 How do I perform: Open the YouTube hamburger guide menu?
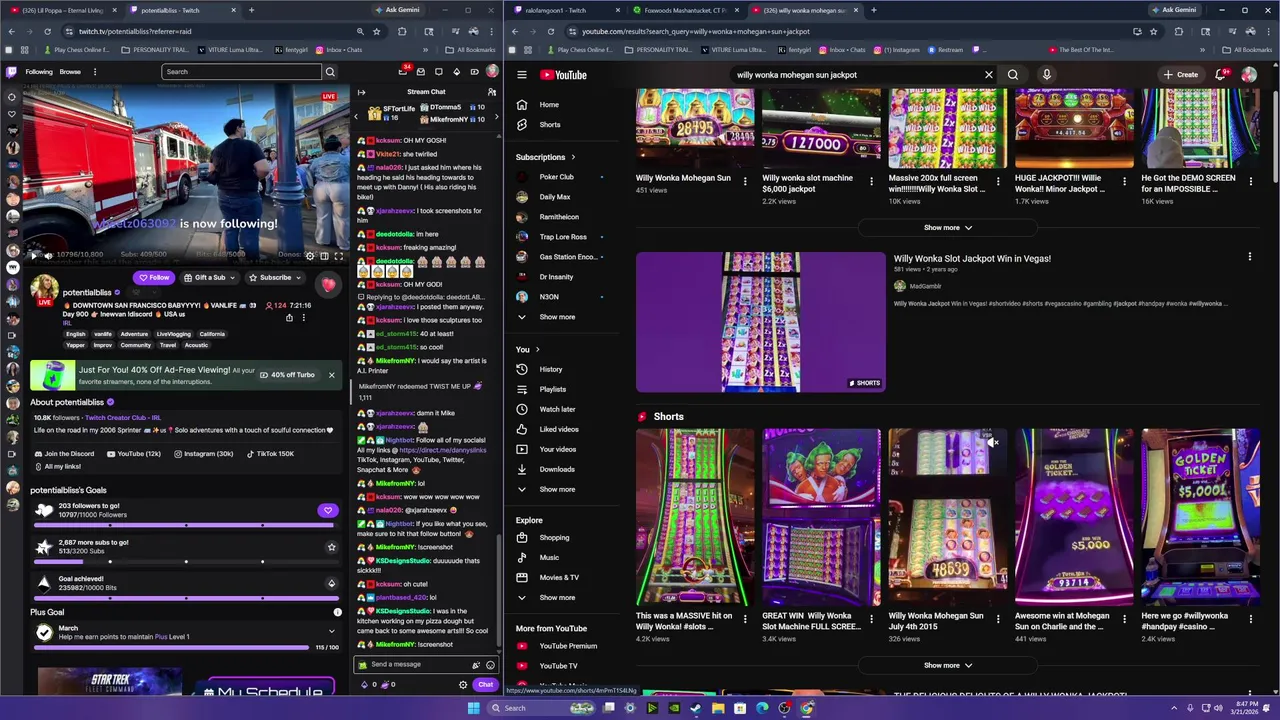pyautogui.click(x=521, y=75)
